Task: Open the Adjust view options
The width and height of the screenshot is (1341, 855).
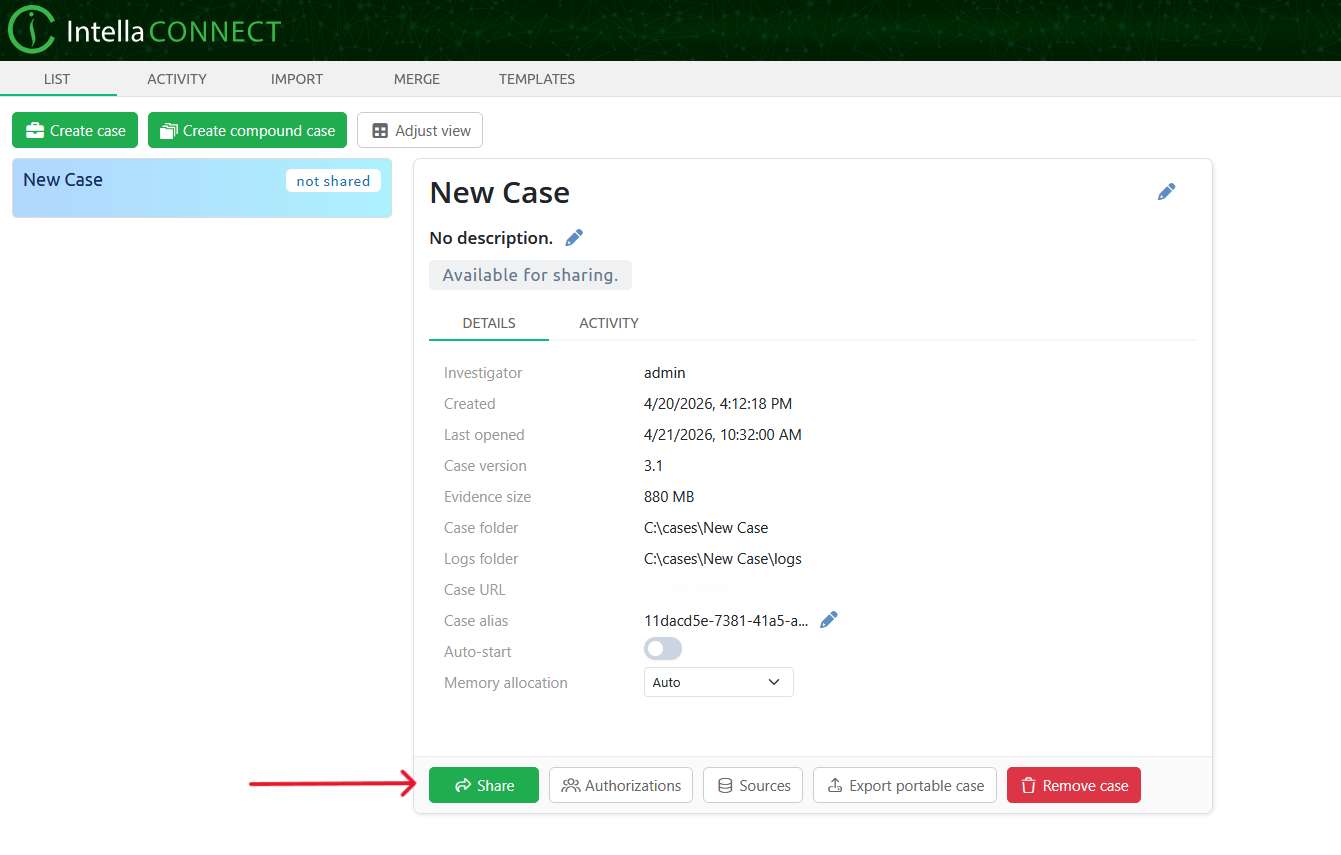Action: tap(420, 130)
